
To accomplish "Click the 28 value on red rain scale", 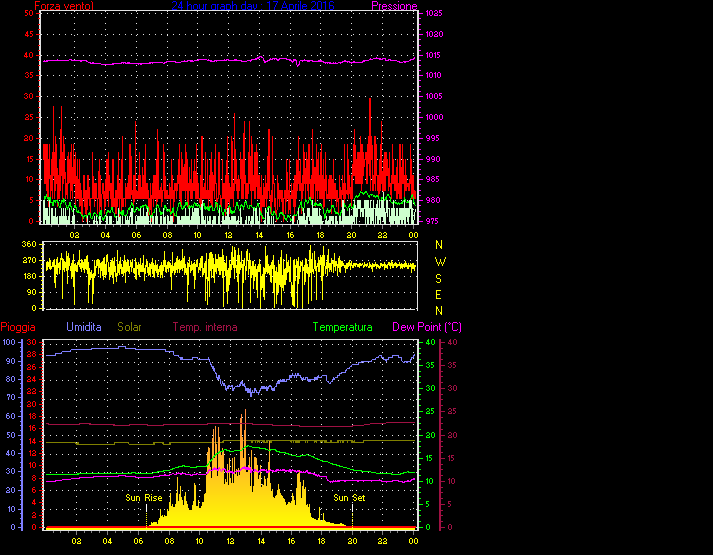I will click(x=32, y=354).
